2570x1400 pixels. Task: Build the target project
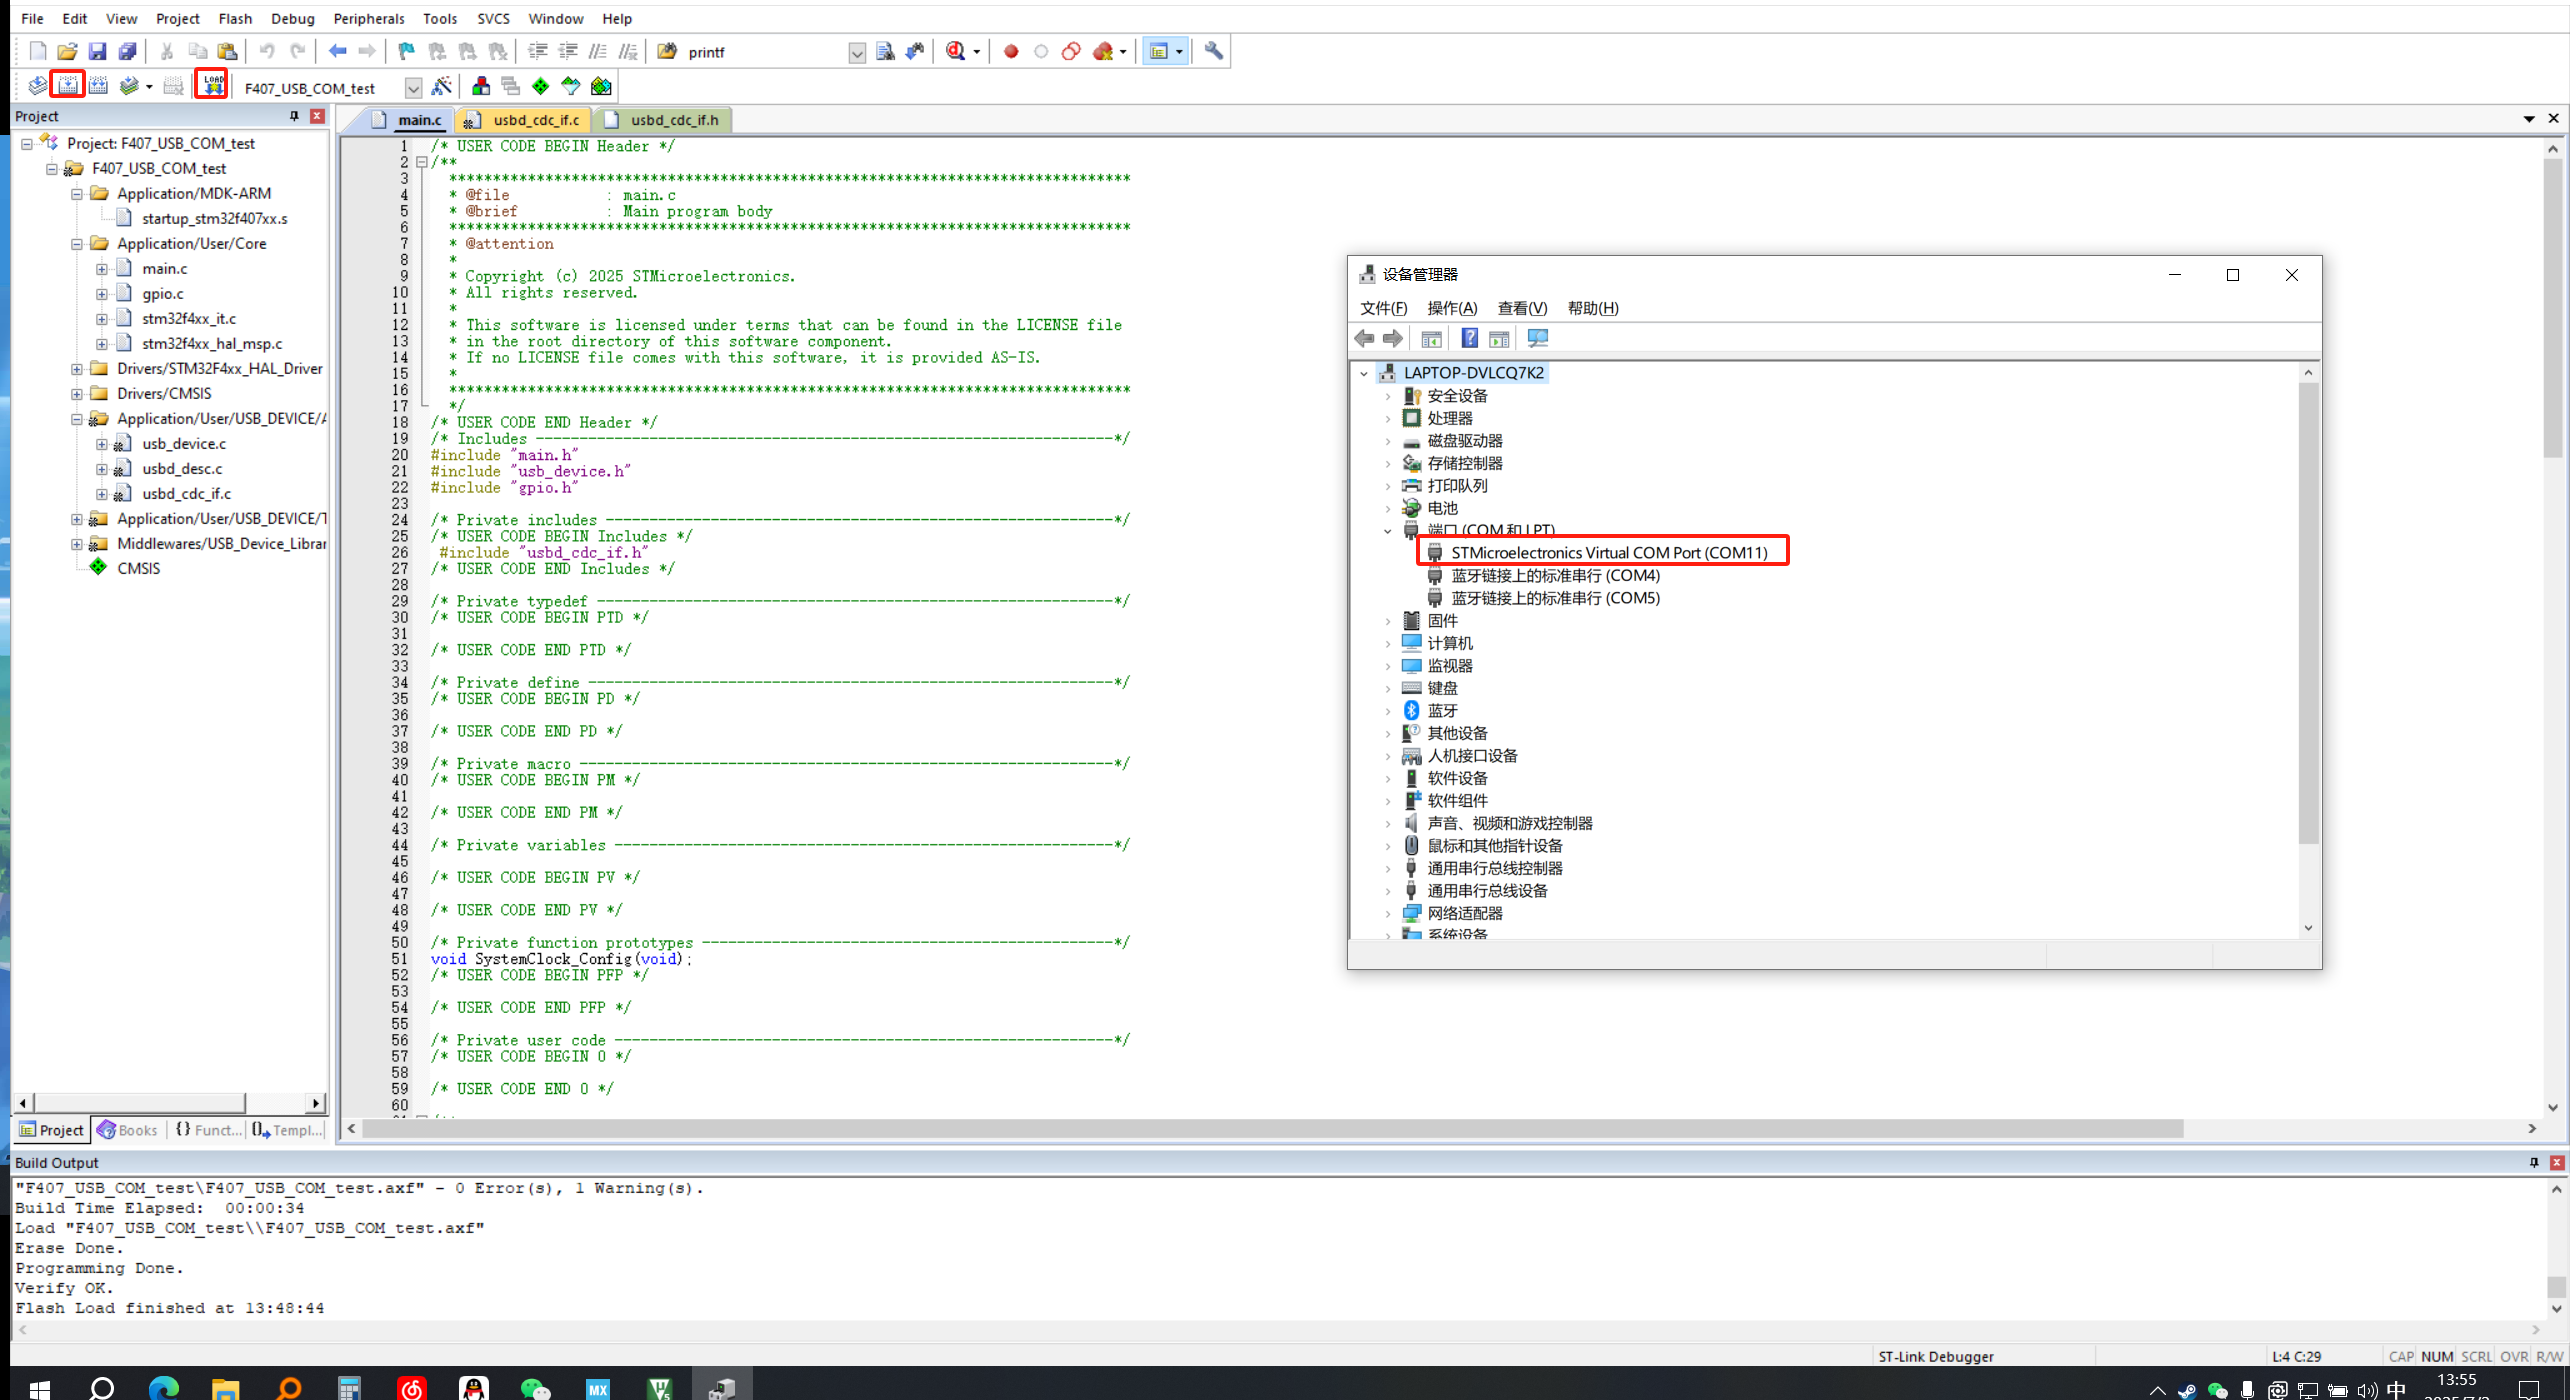pyautogui.click(x=67, y=85)
